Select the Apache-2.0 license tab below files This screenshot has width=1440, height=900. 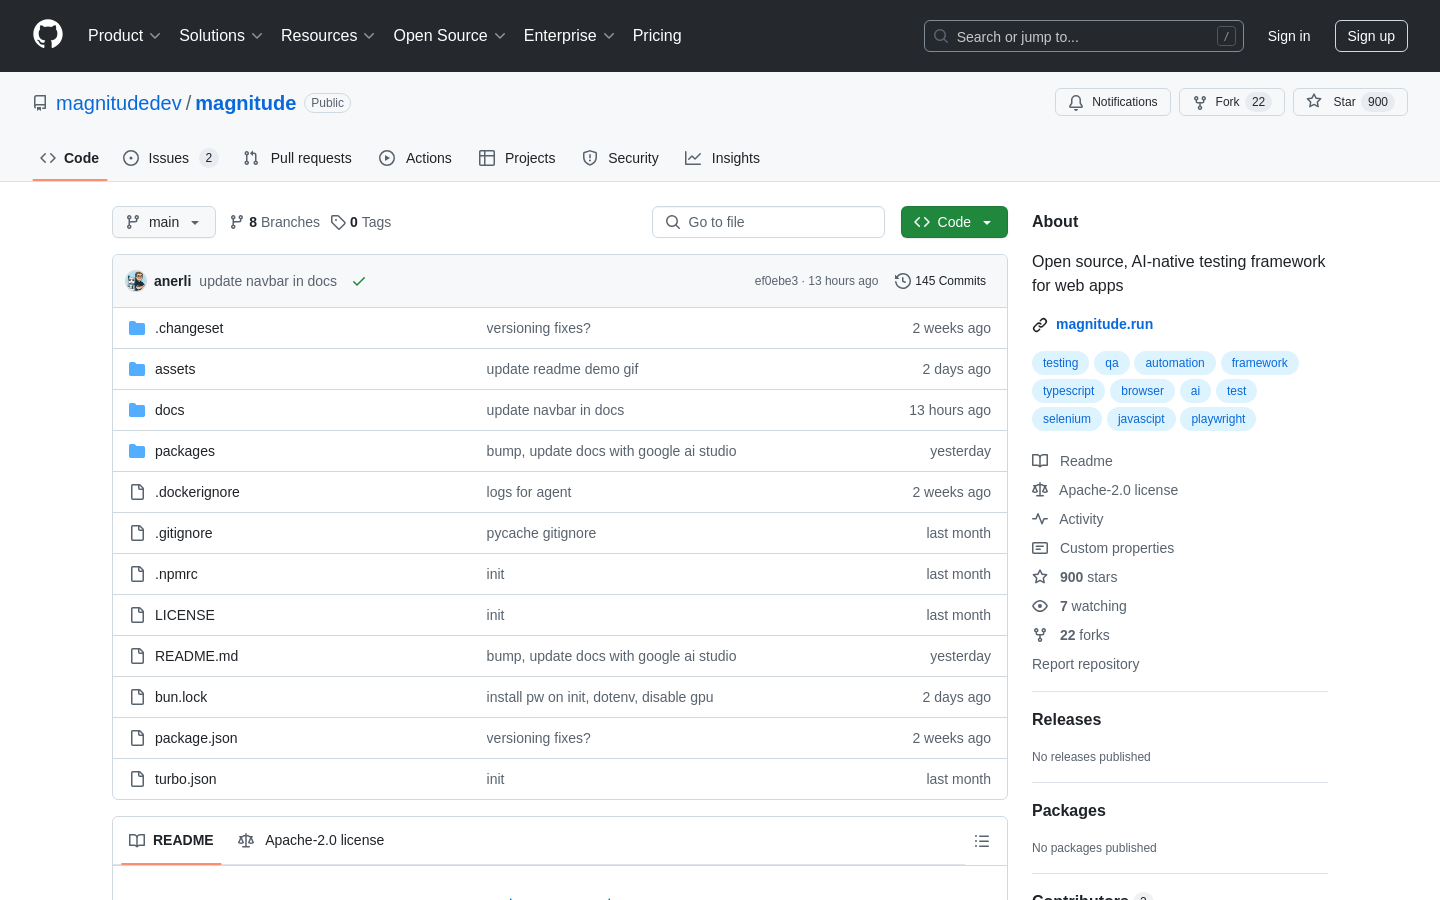pyautogui.click(x=311, y=840)
